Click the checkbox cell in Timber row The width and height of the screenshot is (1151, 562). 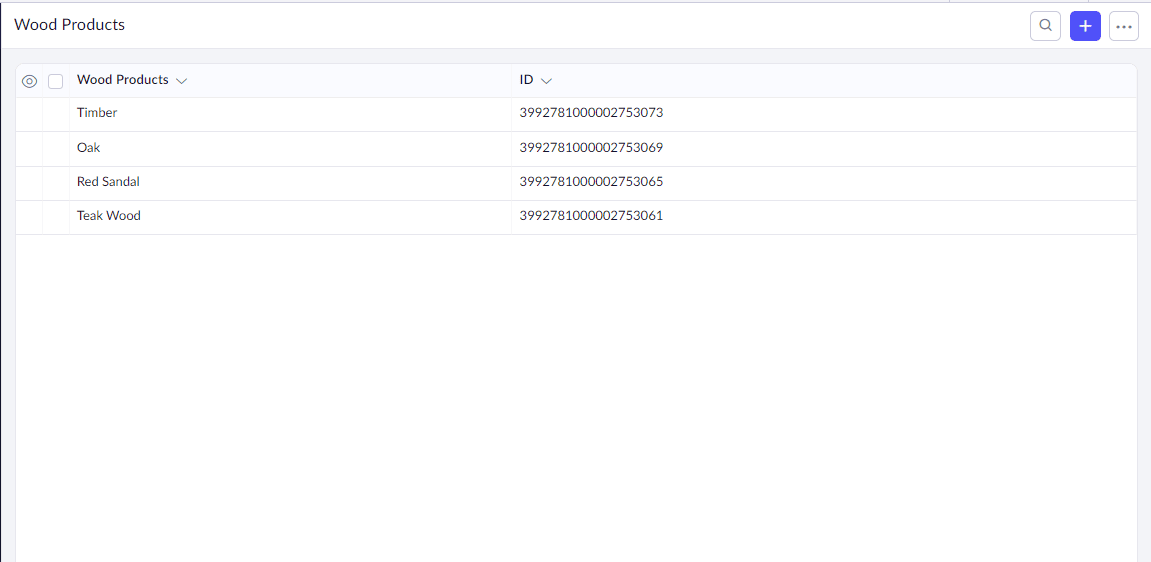tap(56, 114)
